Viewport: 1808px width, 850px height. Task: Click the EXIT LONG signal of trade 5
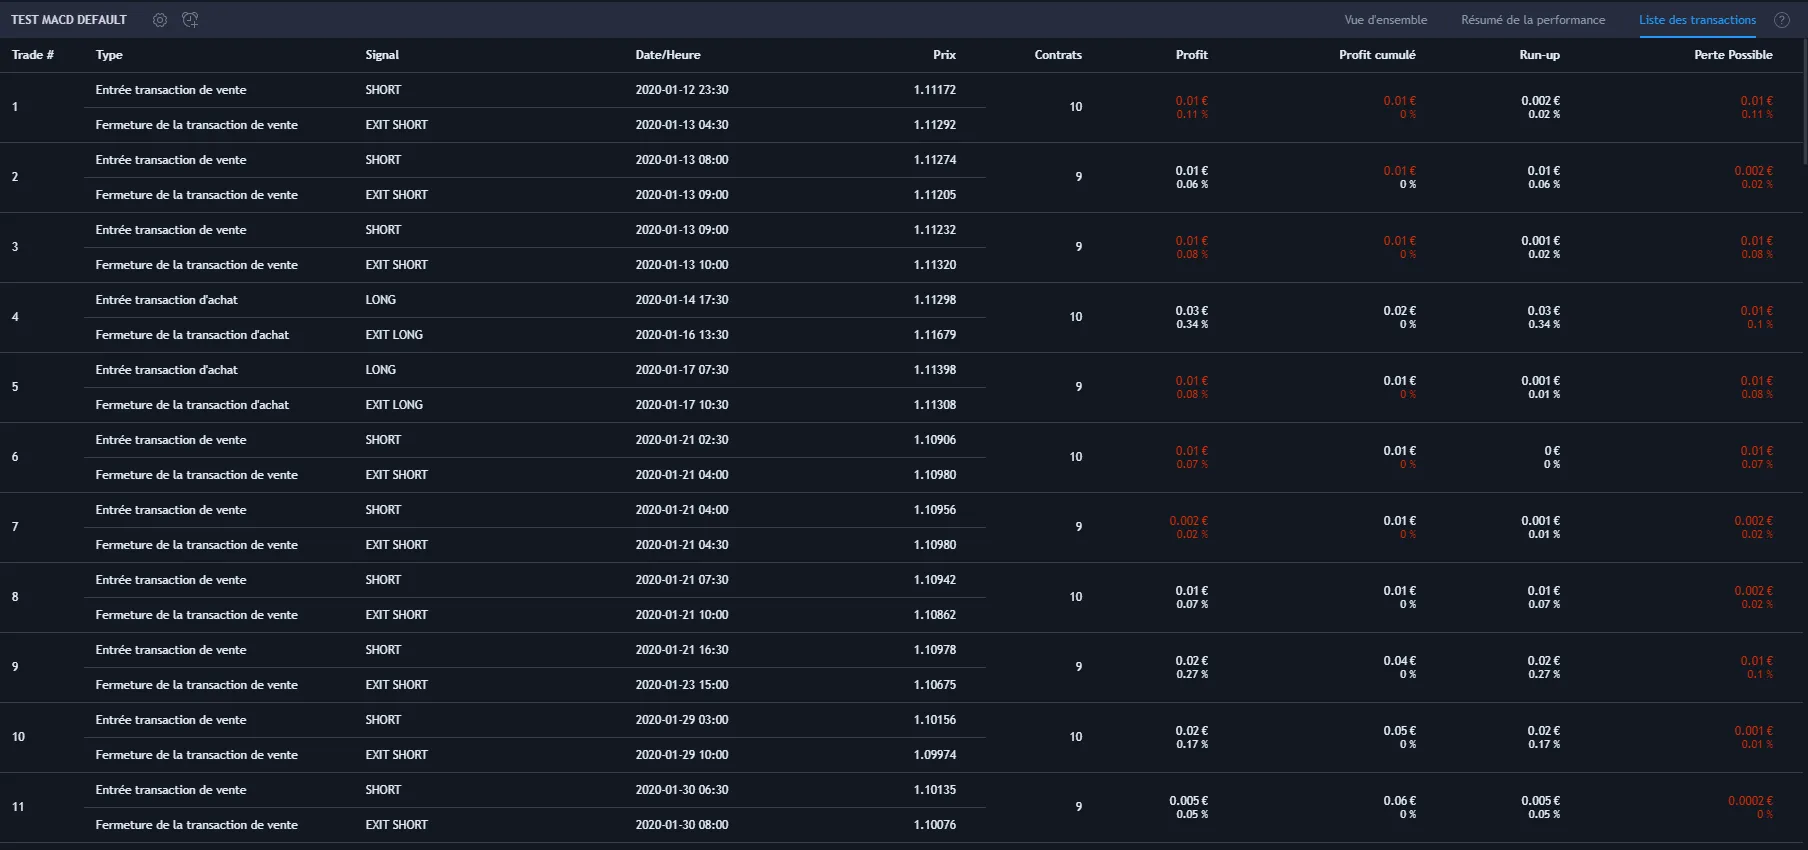point(394,405)
